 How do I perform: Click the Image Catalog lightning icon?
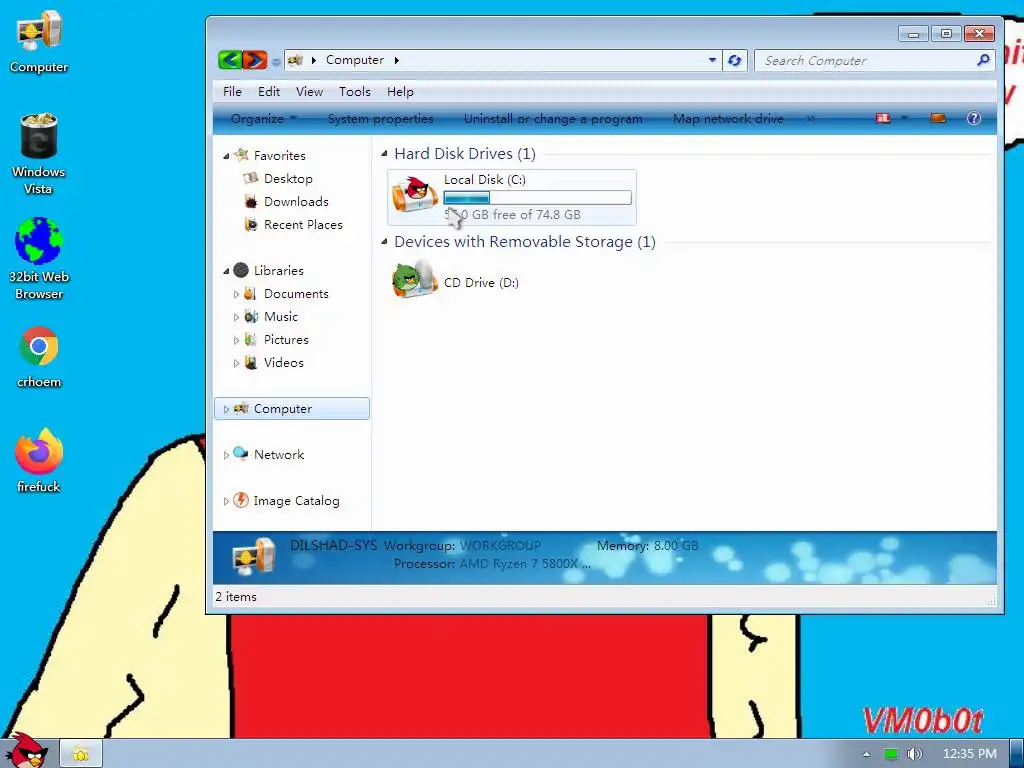coord(241,500)
